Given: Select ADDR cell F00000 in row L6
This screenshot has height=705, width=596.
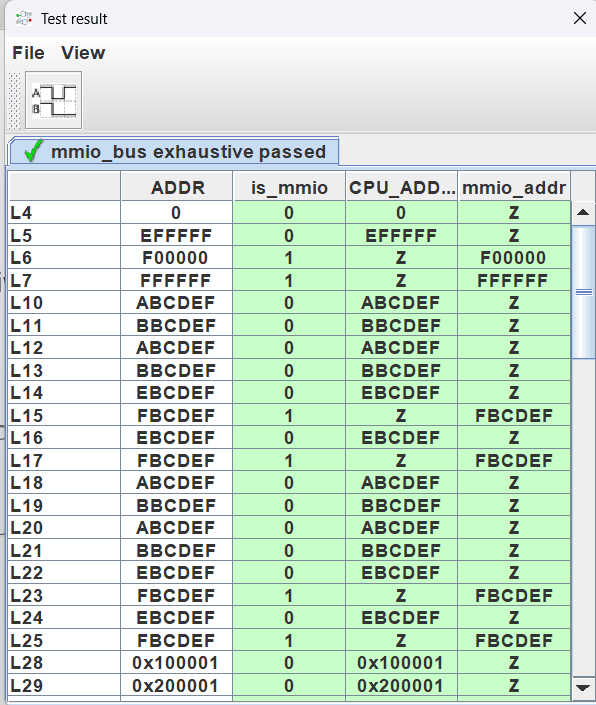Looking at the screenshot, I should pyautogui.click(x=177, y=257).
